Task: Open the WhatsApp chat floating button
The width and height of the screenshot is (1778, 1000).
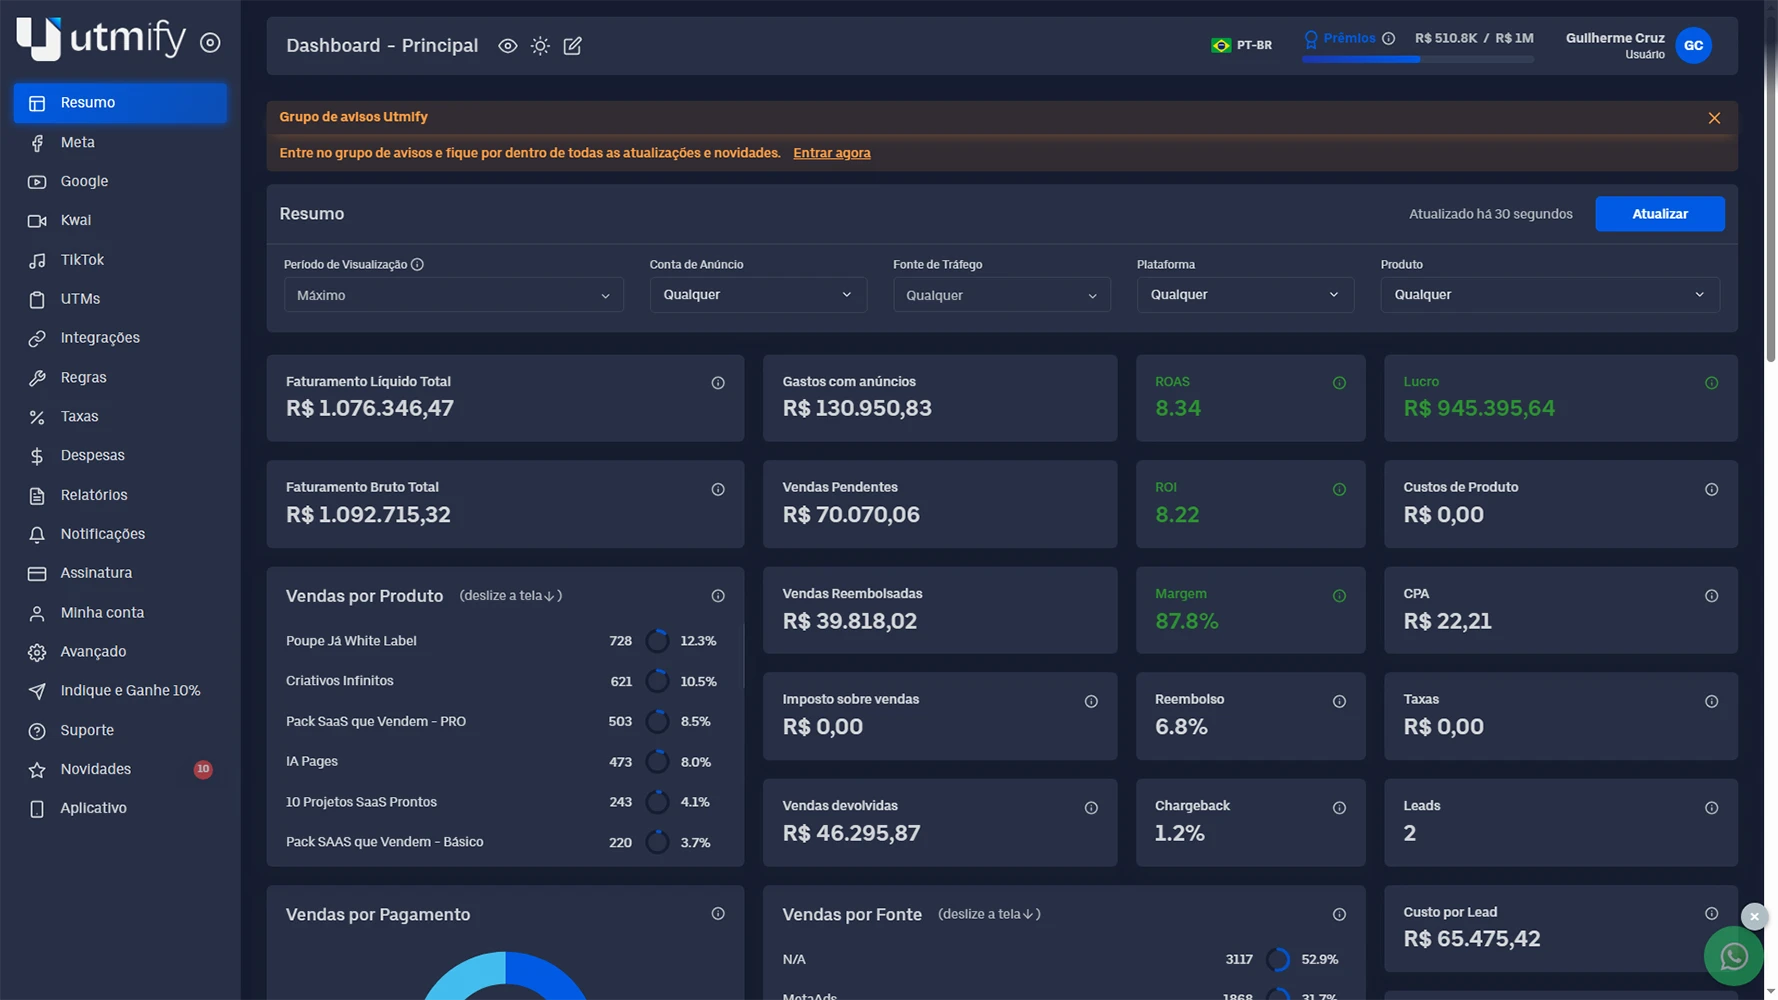Action: 1733,956
